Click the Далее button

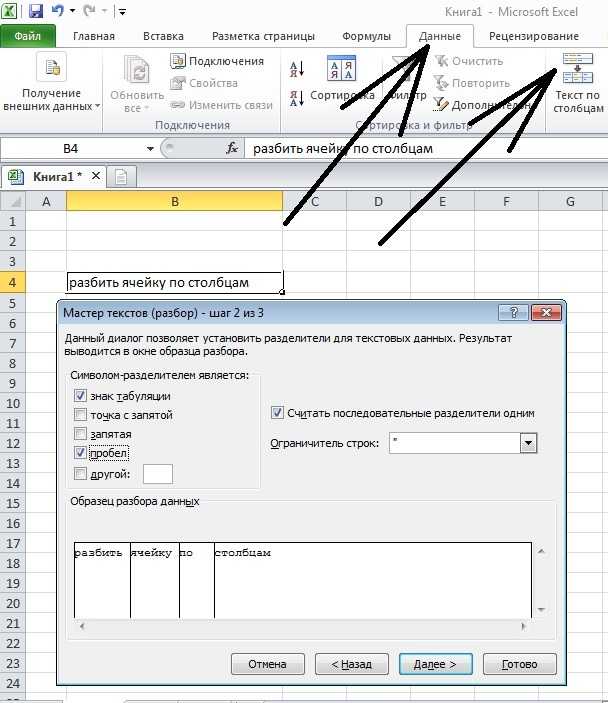point(435,664)
